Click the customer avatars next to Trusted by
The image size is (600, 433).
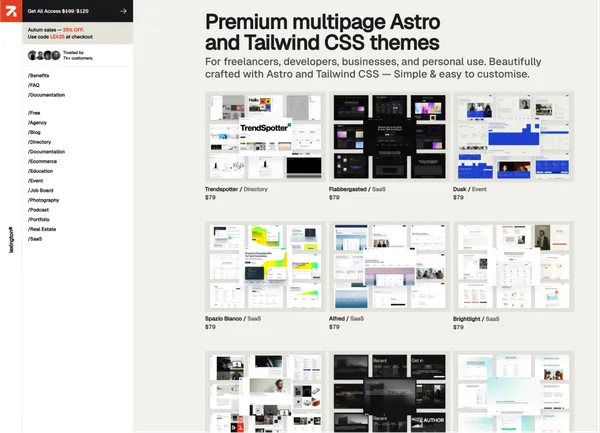44,55
